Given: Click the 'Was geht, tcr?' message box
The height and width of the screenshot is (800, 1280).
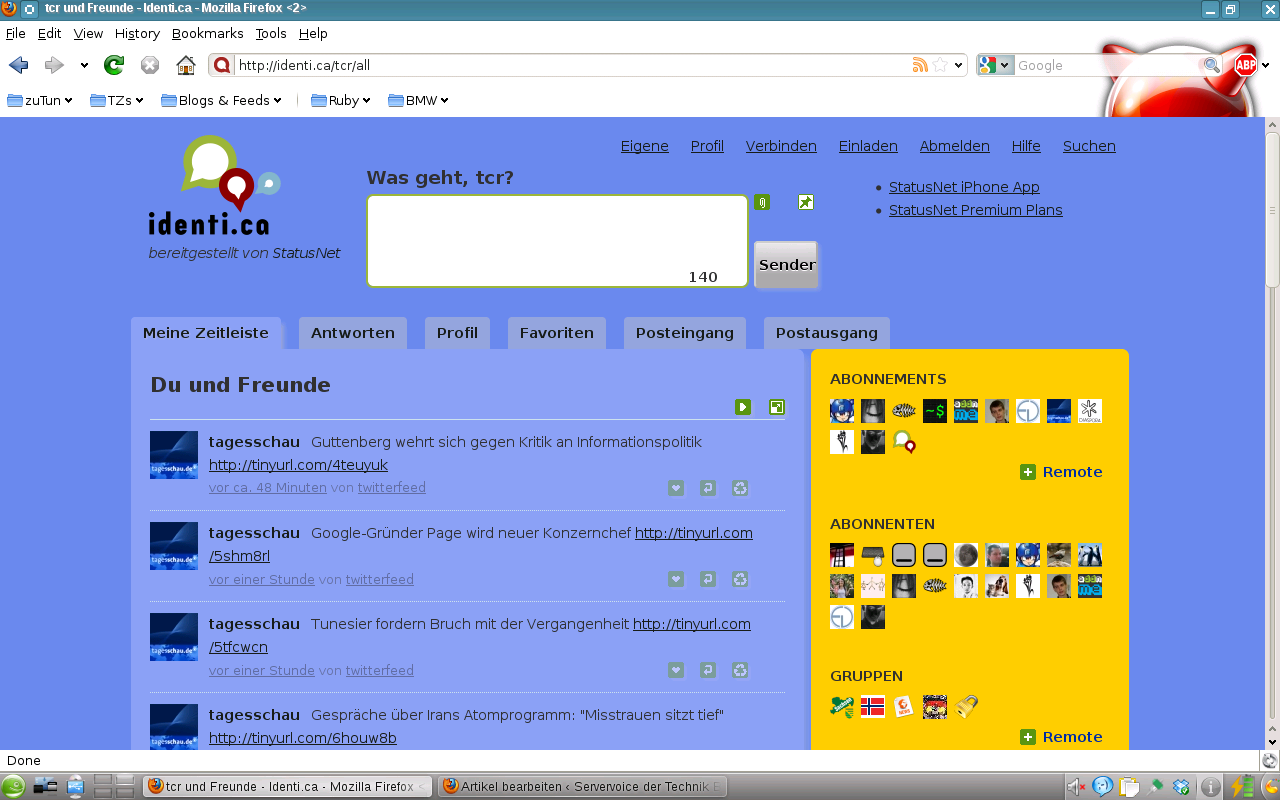Looking at the screenshot, I should pyautogui.click(x=556, y=240).
